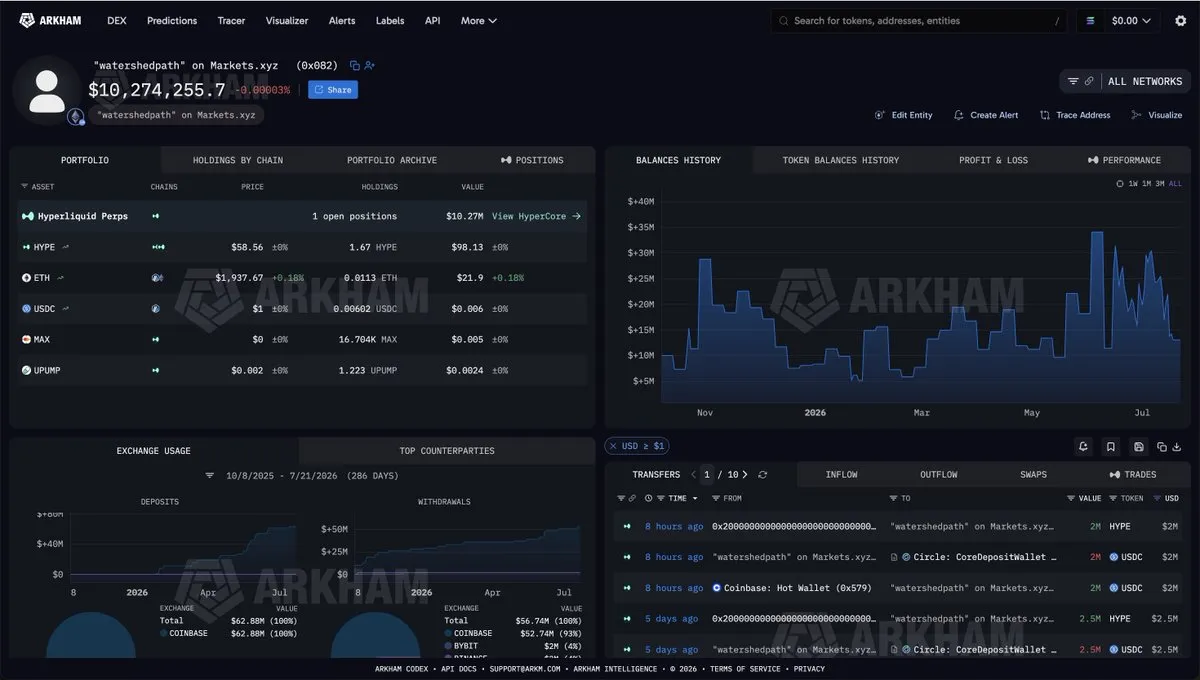Click the alert bell icon above transfers
Viewport: 1200px width, 680px height.
1083,446
